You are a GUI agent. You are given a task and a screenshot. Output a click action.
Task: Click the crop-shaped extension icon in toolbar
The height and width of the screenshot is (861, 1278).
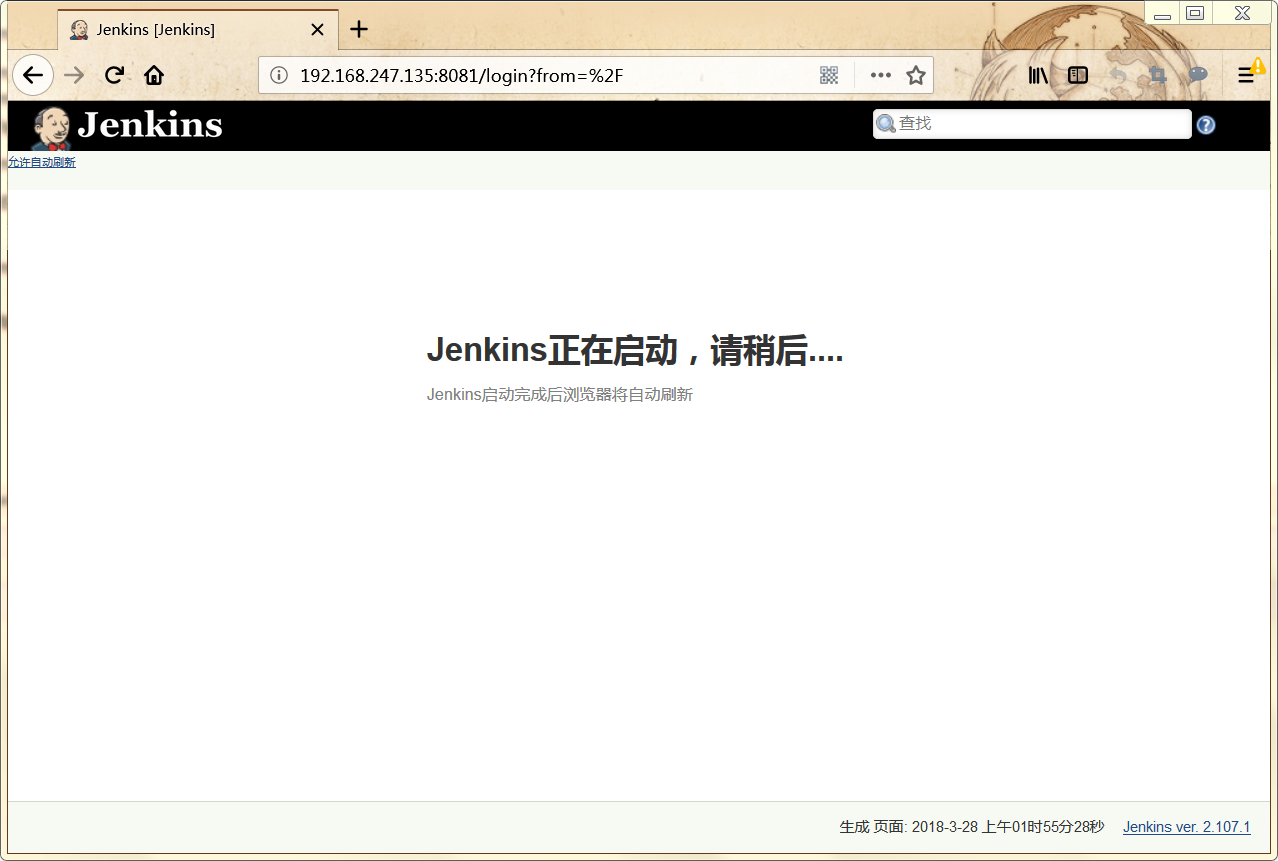(x=1156, y=74)
